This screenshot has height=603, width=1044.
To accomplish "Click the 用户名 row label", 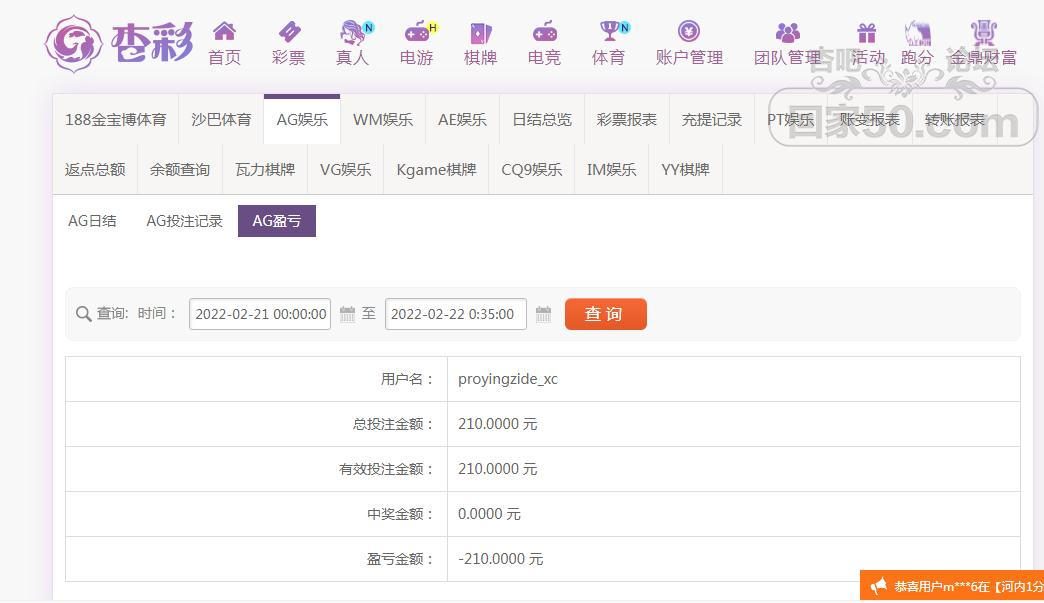I will tap(407, 379).
